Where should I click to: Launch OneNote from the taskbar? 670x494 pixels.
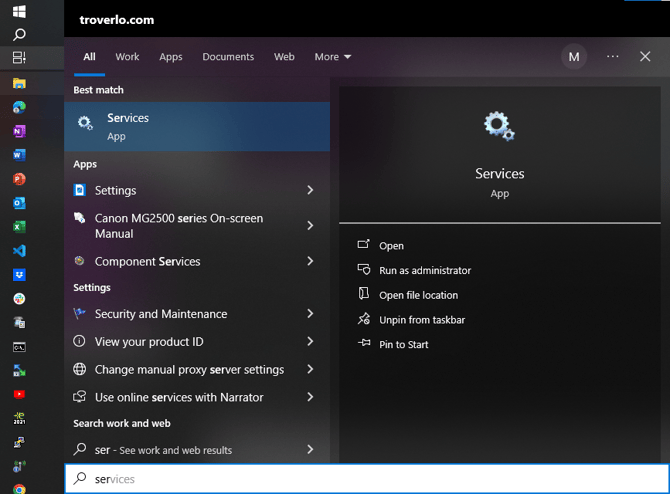click(19, 131)
